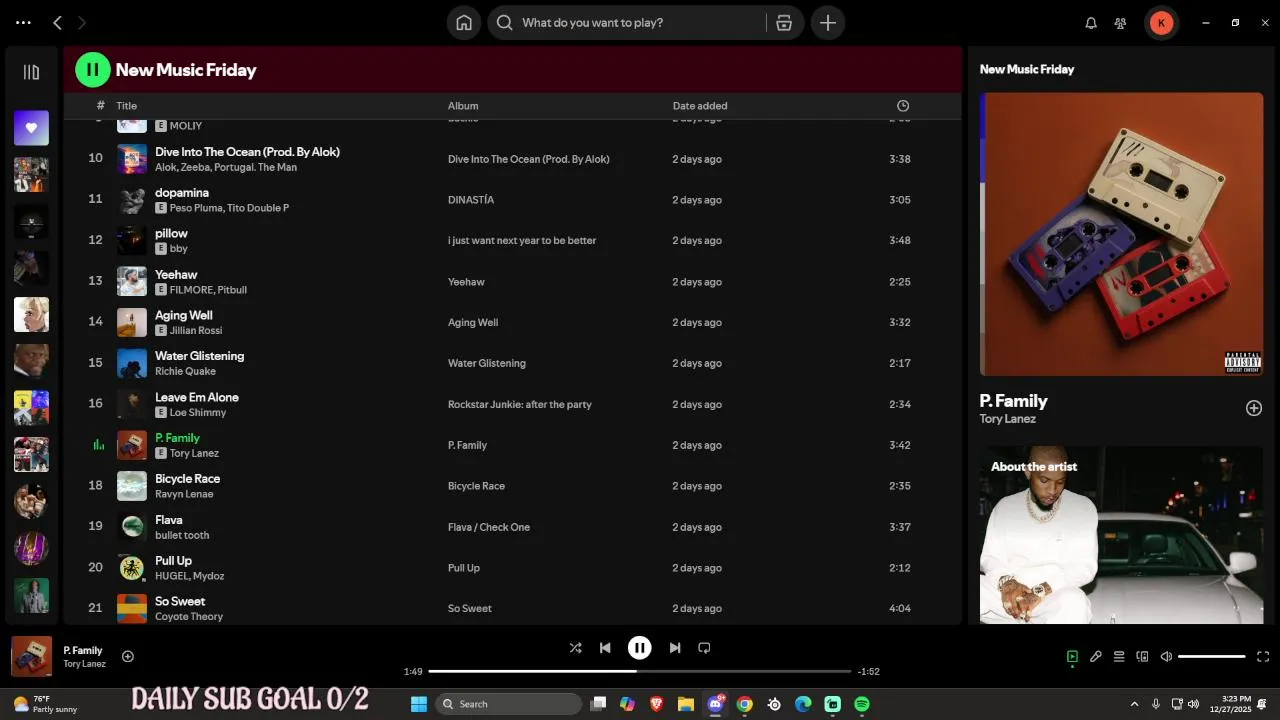Seek within the song progress bar
The image size is (1280, 720).
click(x=640, y=671)
